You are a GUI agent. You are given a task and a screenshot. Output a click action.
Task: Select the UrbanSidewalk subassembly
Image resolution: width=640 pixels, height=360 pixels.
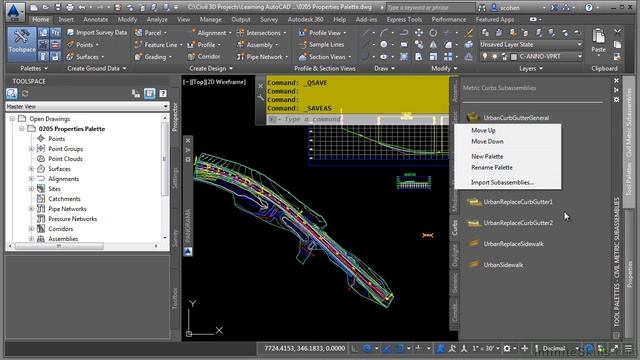coord(495,265)
